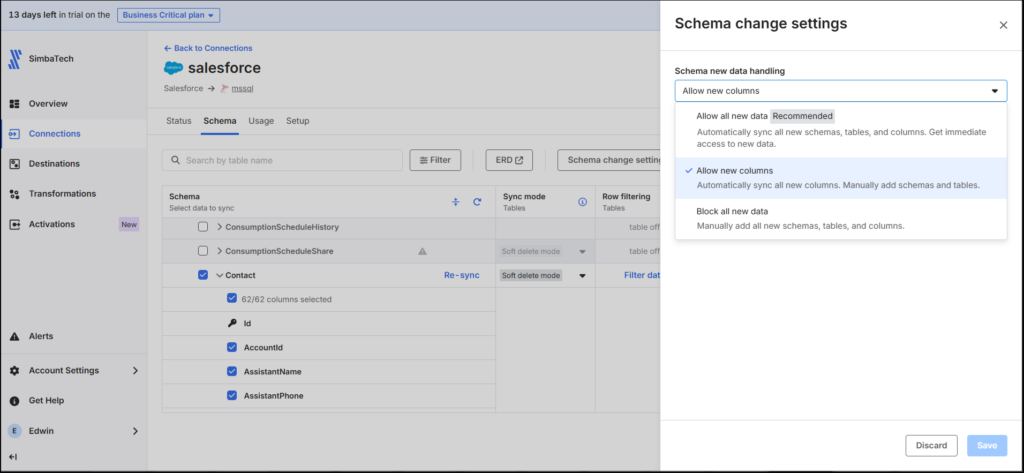Click Edwin's user avatar
Viewport: 1024px width, 473px height.
[x=14, y=431]
